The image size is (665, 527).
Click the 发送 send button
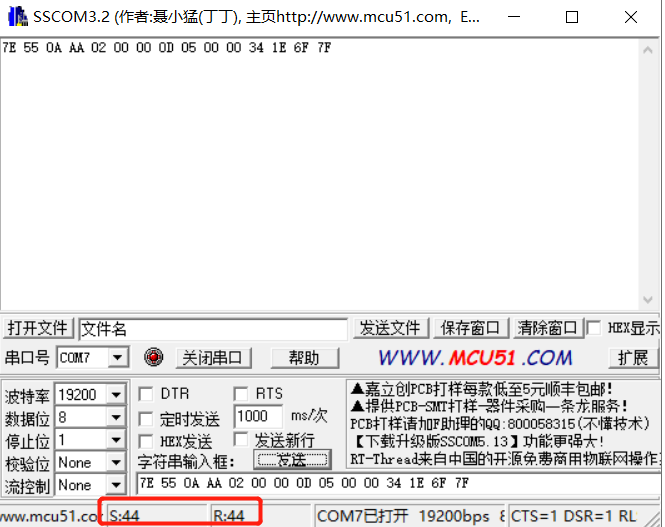pyautogui.click(x=292, y=460)
